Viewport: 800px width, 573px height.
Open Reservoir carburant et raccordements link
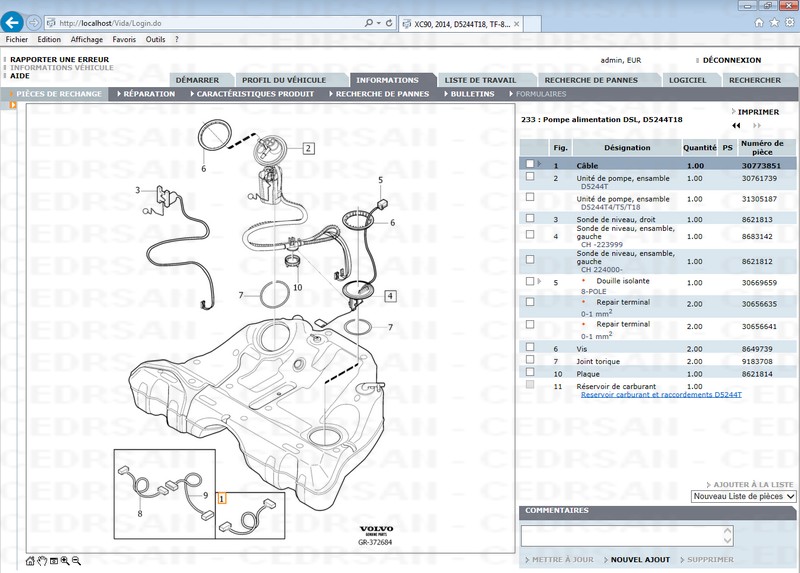click(661, 395)
